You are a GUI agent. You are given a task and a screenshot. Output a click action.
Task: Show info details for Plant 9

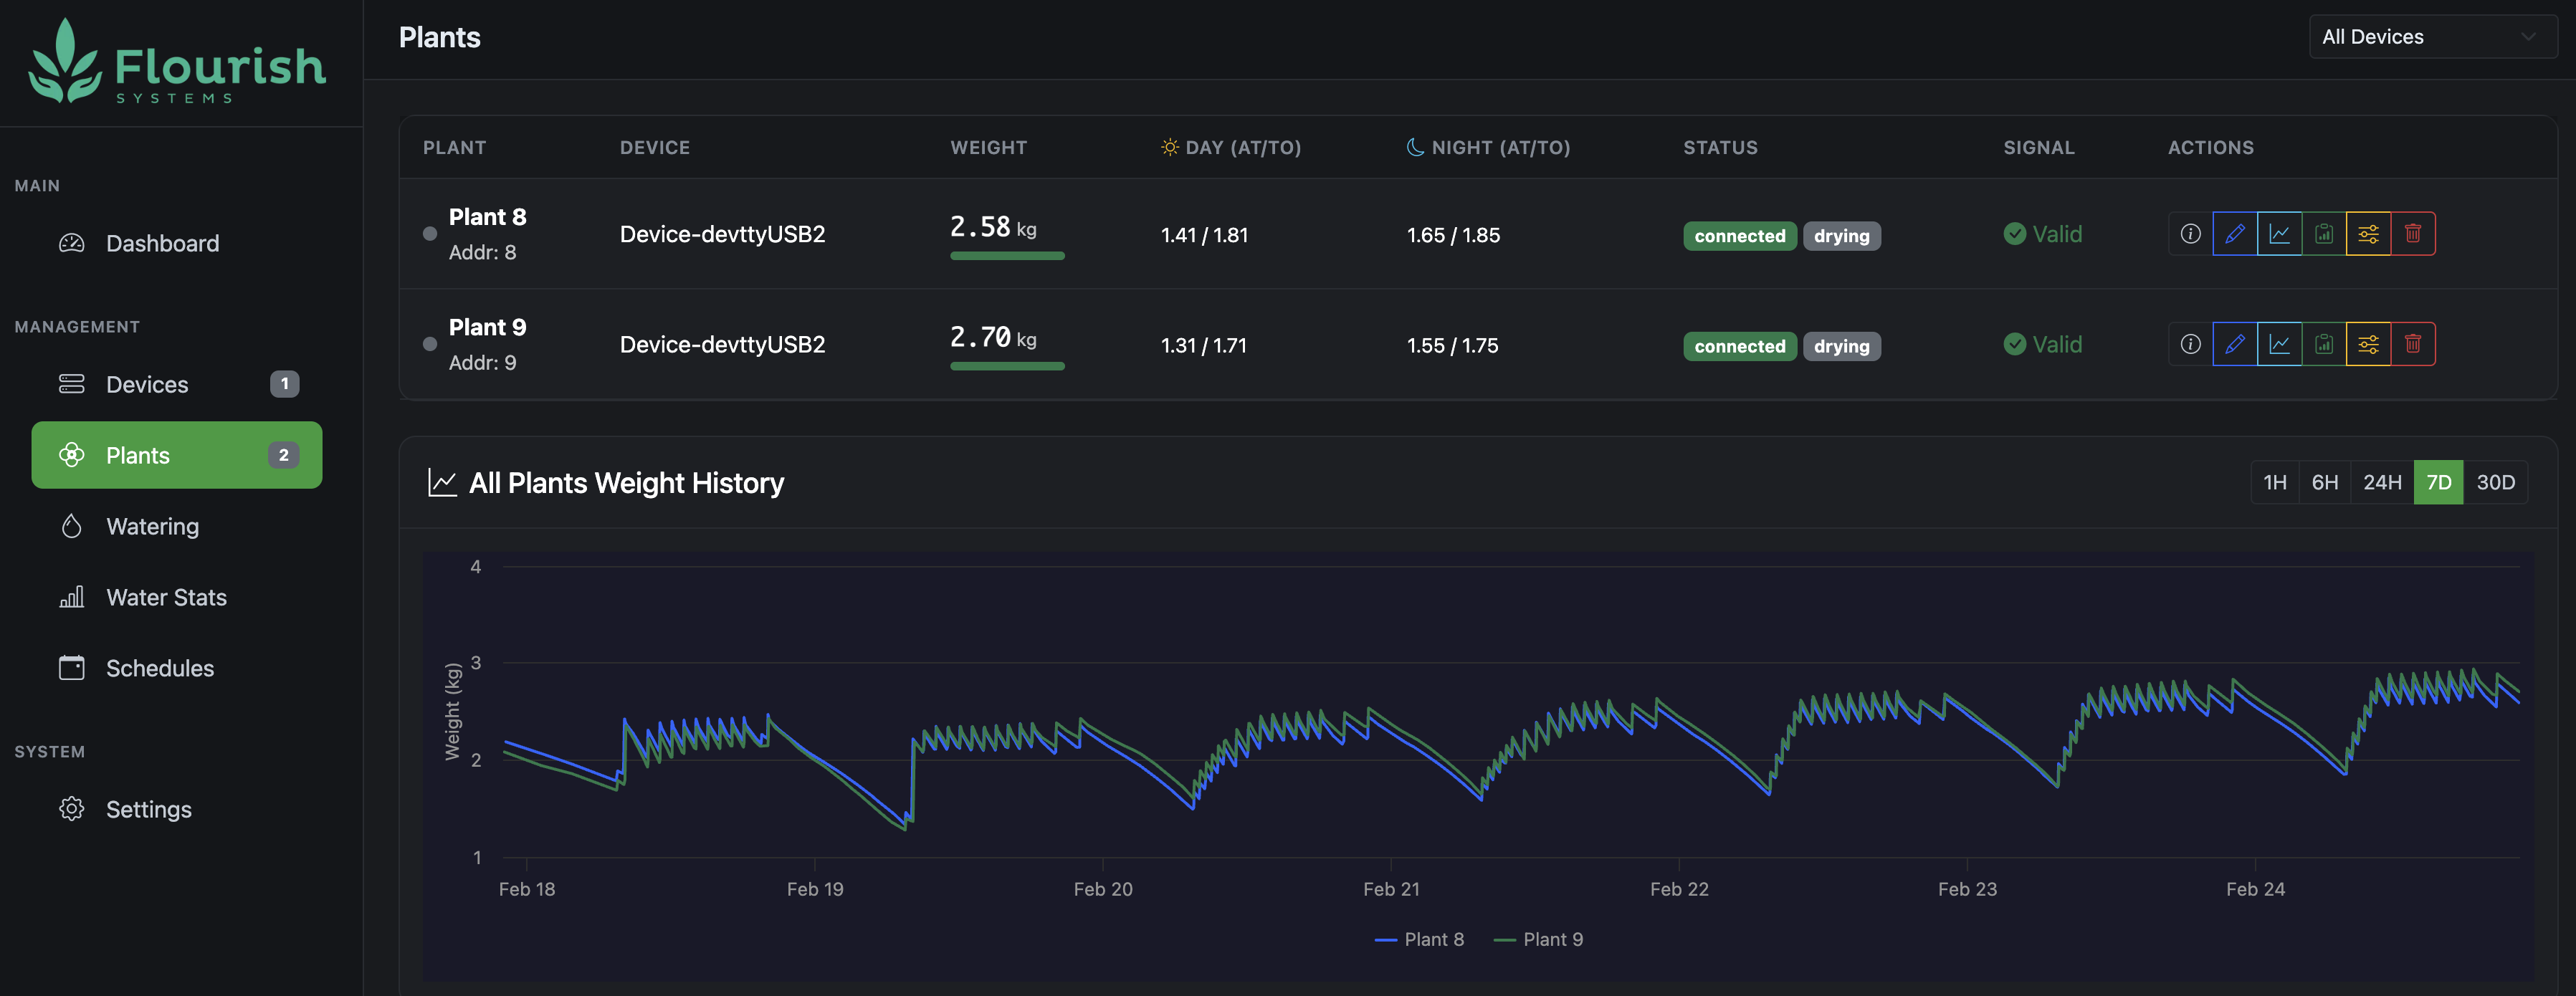point(2190,343)
